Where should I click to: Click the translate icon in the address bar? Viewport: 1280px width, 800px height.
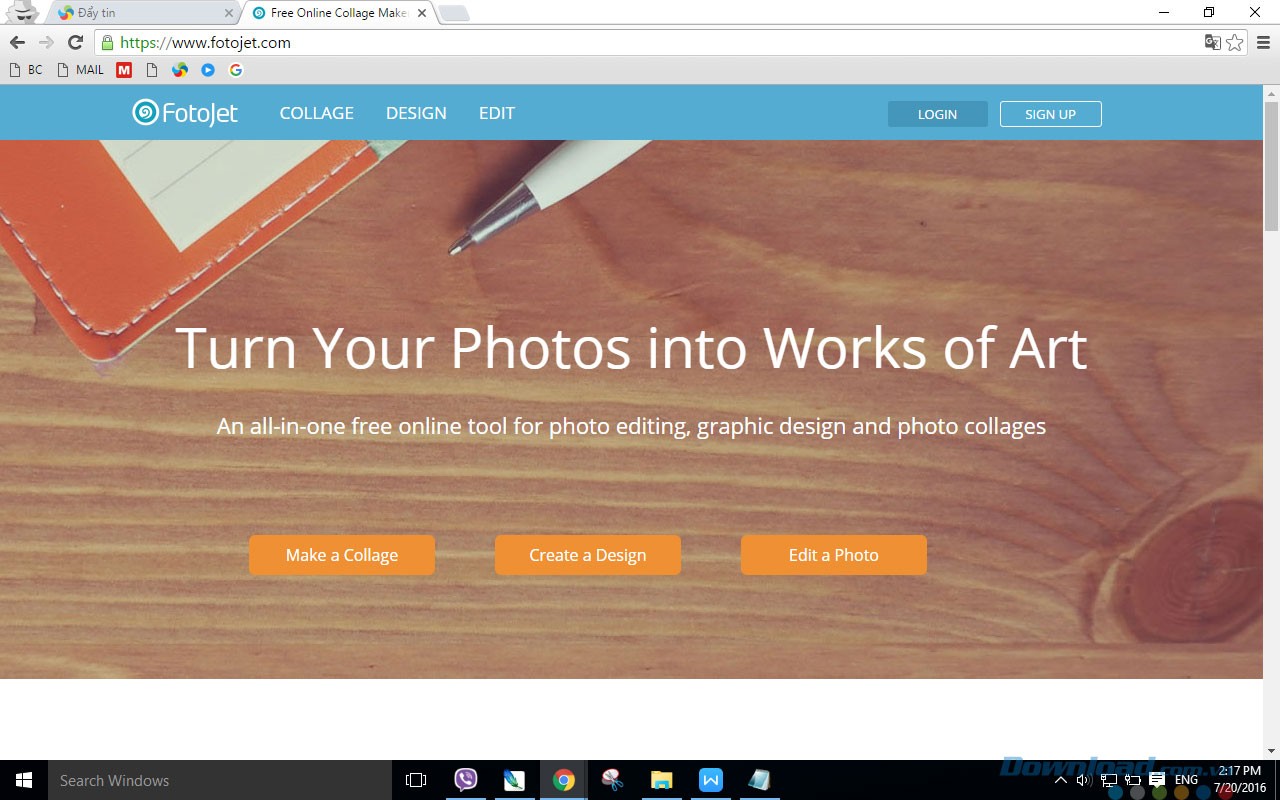click(x=1212, y=43)
